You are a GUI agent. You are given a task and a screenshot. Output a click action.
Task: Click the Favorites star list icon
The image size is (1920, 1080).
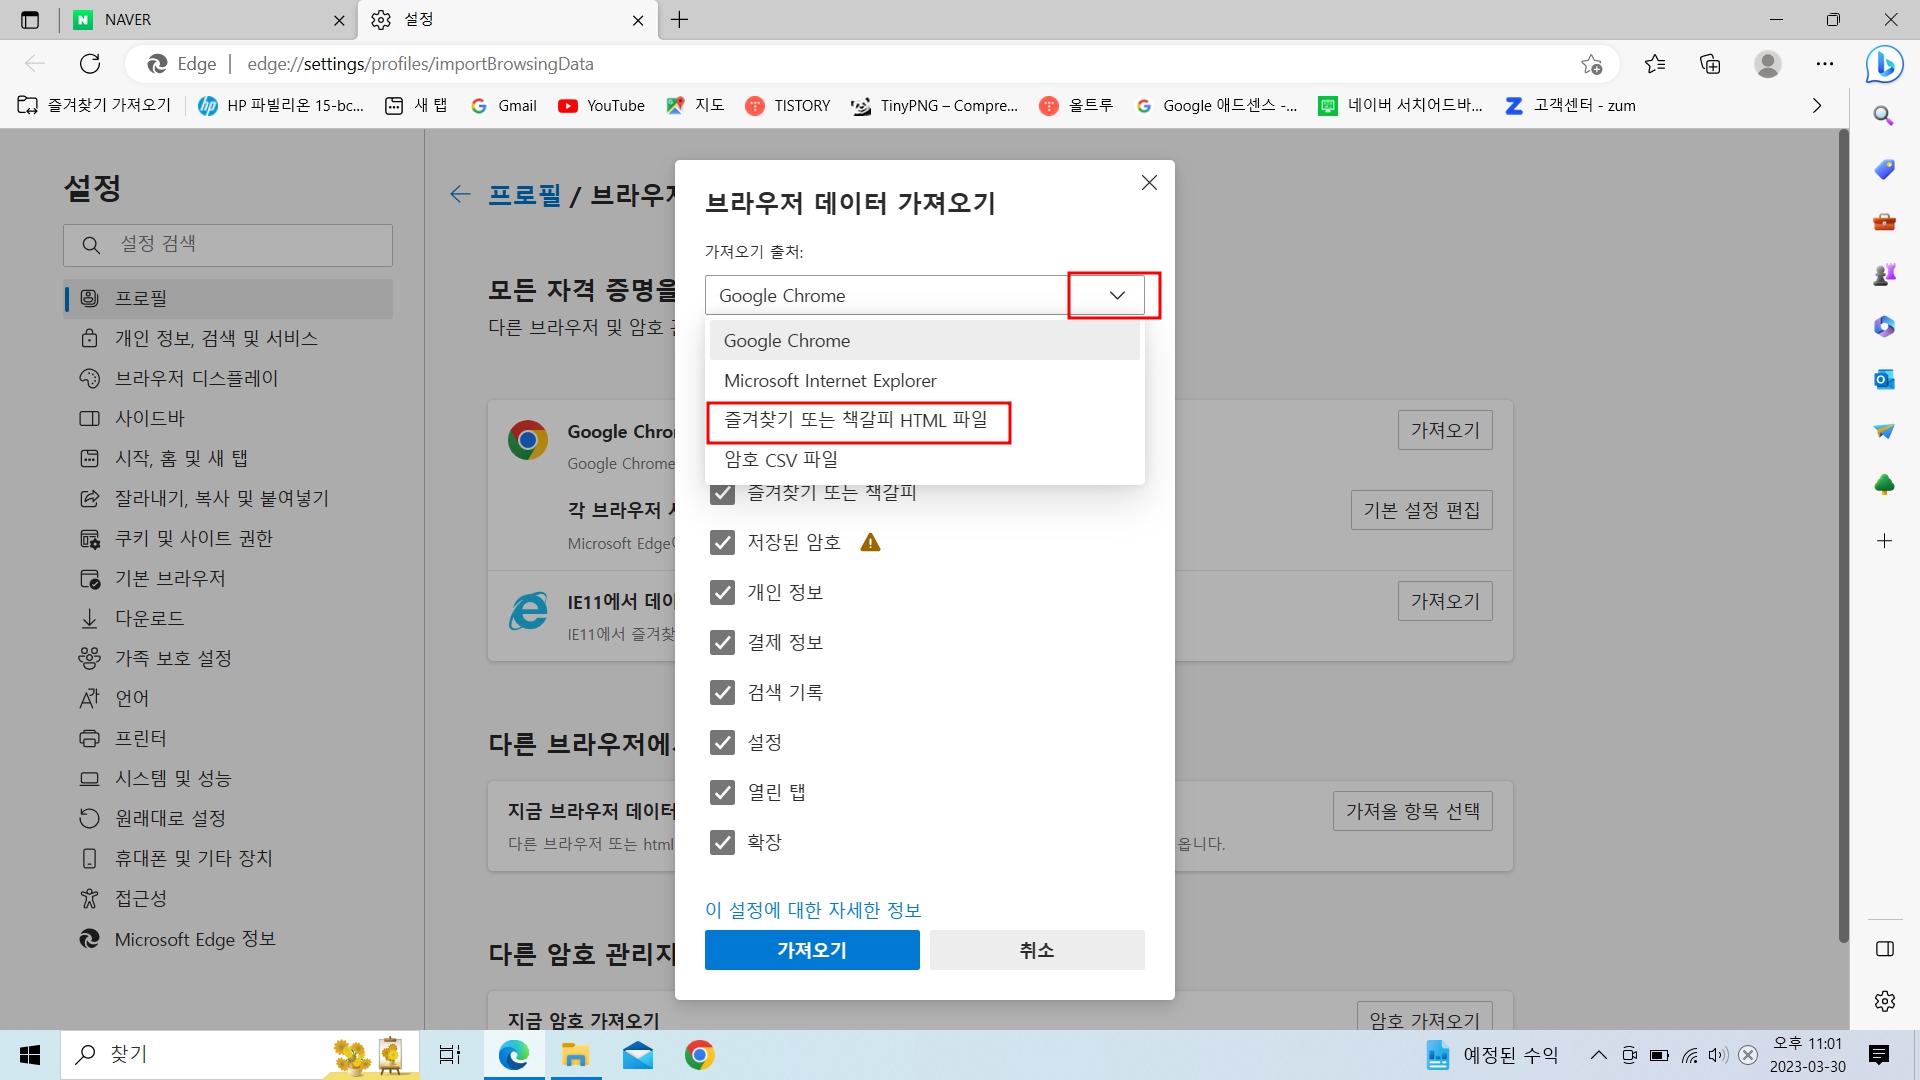pyautogui.click(x=1655, y=64)
